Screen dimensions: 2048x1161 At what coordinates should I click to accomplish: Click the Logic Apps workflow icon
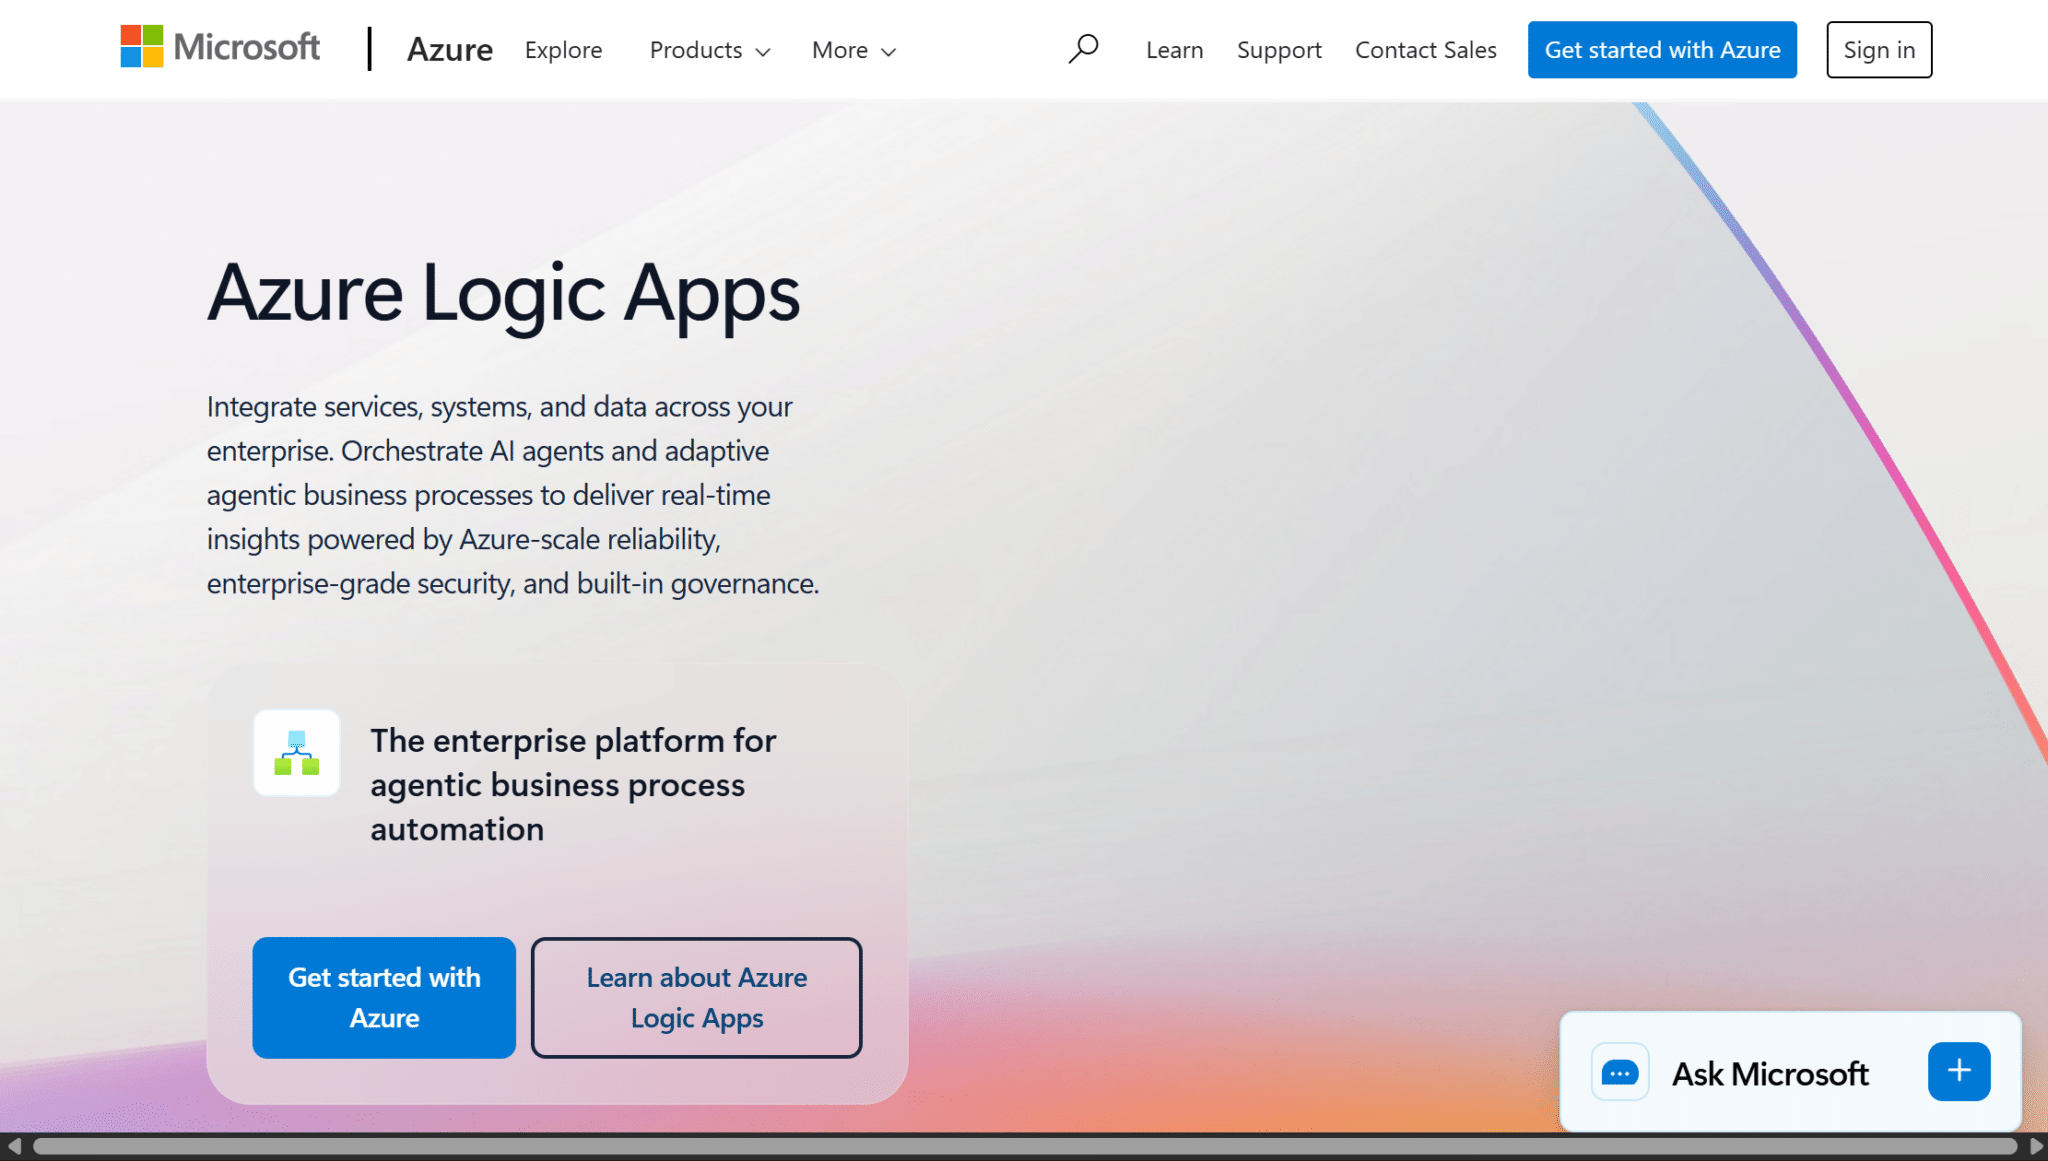pos(297,753)
